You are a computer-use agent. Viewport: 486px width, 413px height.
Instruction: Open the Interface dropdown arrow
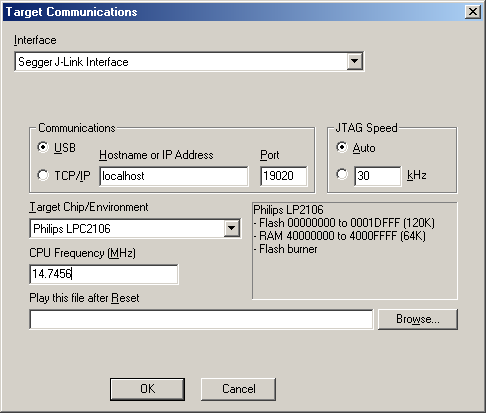click(354, 61)
